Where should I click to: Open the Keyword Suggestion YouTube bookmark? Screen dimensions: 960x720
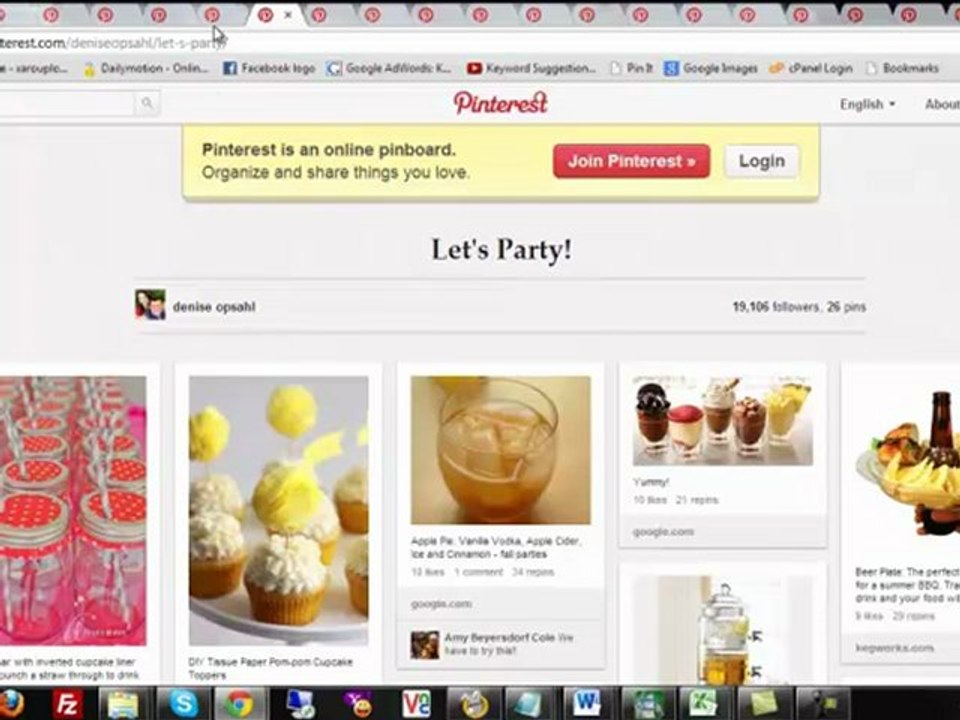pos(531,68)
